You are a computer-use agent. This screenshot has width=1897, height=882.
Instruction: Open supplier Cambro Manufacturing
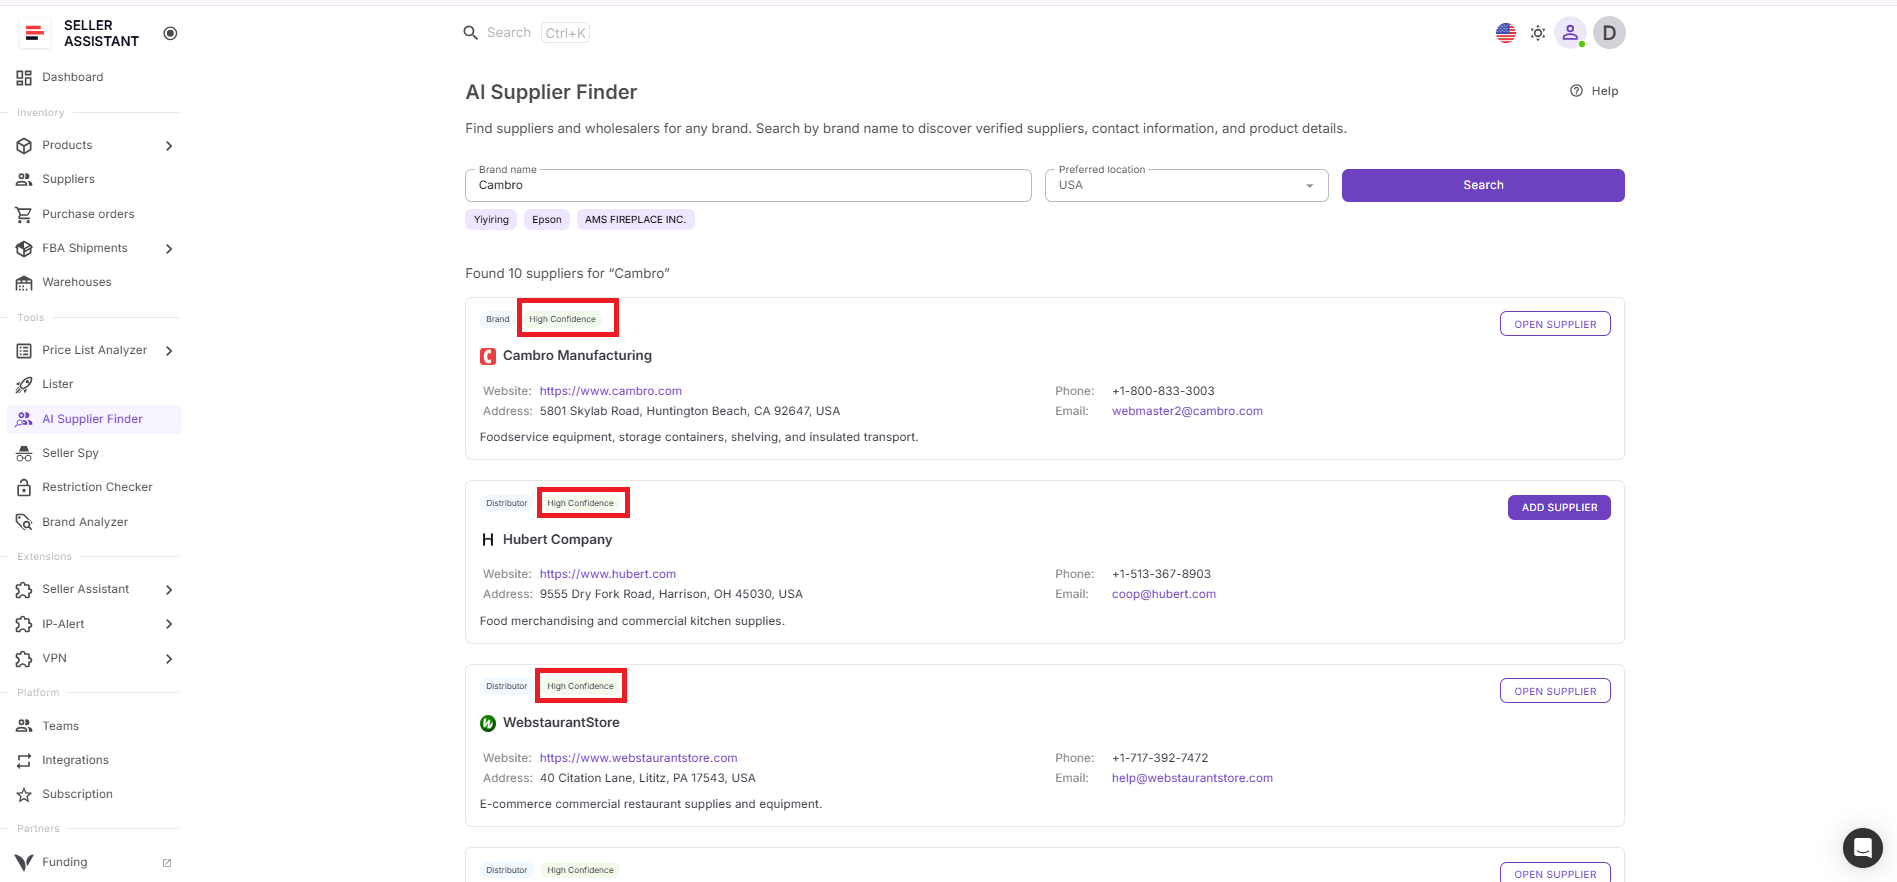[x=1555, y=324]
